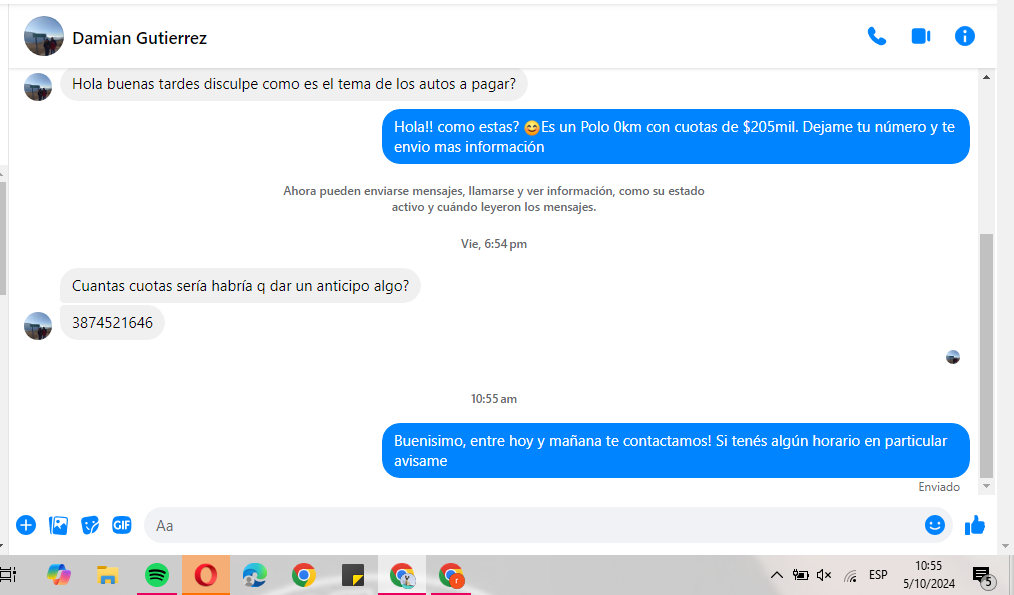
Task: Open Damian Gutierrez's header profile picture
Action: pyautogui.click(x=44, y=36)
